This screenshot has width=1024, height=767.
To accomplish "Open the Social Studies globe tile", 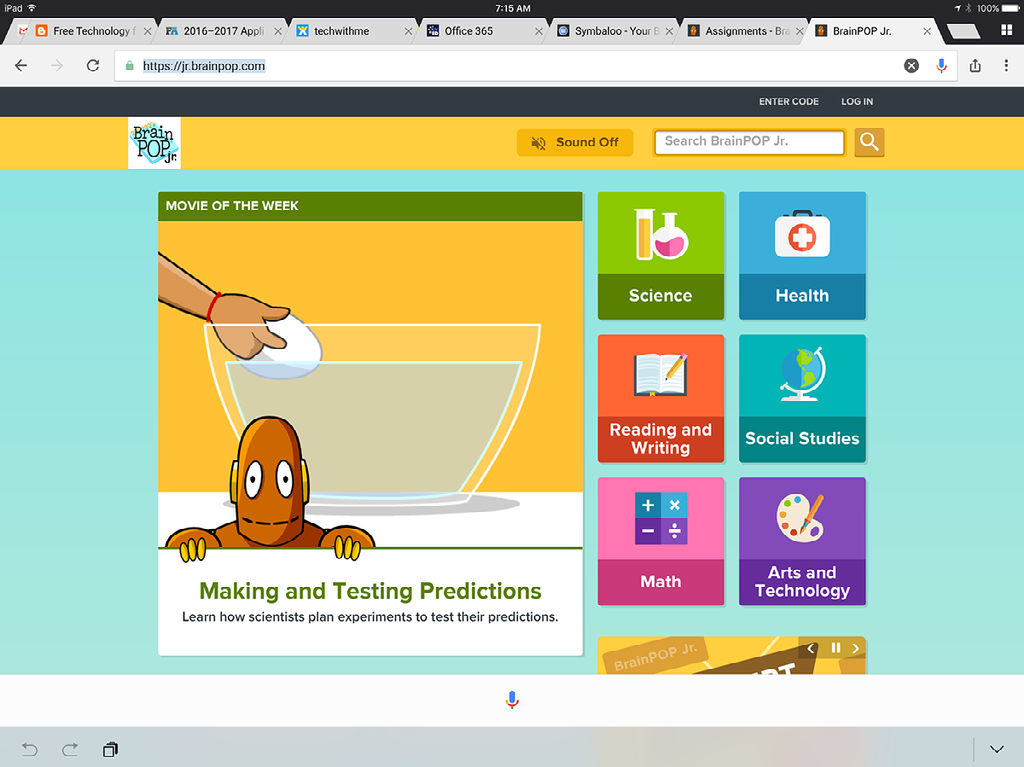I will pyautogui.click(x=802, y=398).
